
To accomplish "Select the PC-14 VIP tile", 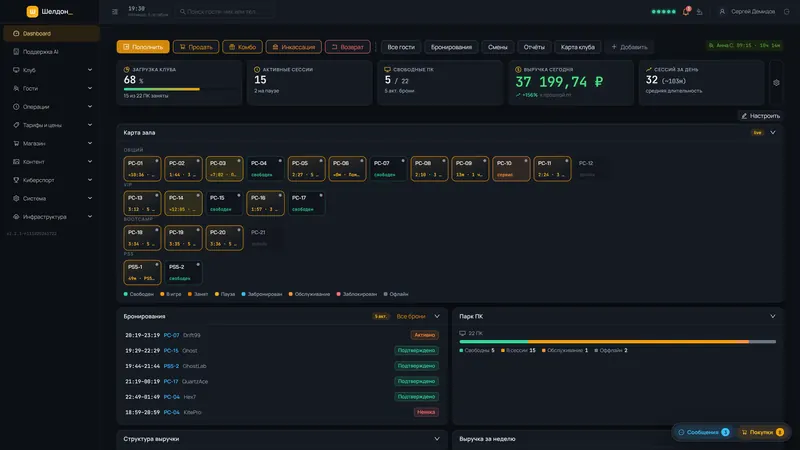I will (x=183, y=203).
